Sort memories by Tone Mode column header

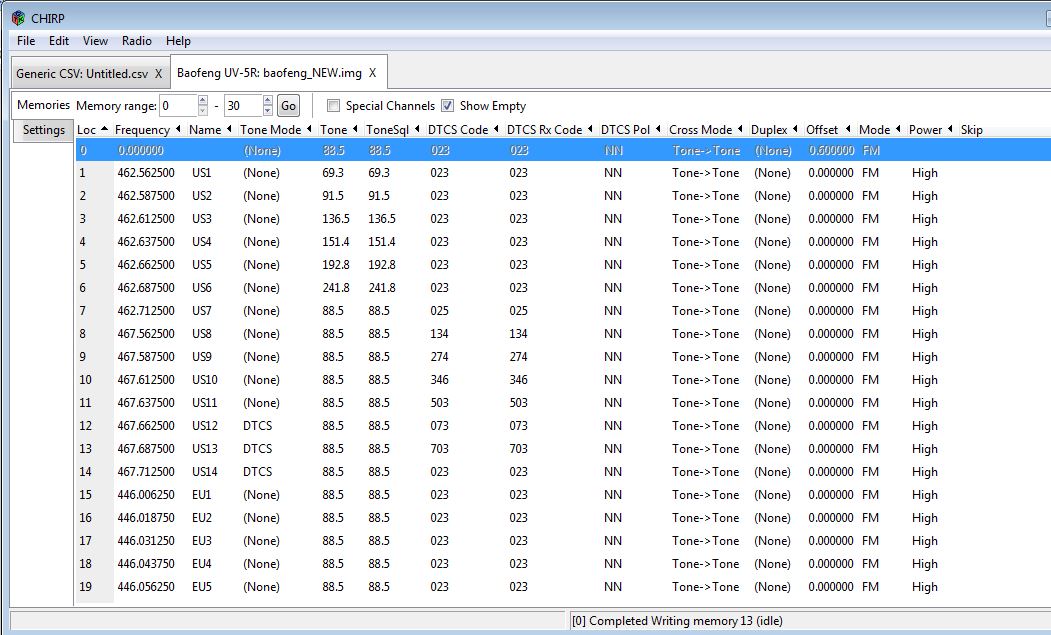(270, 130)
